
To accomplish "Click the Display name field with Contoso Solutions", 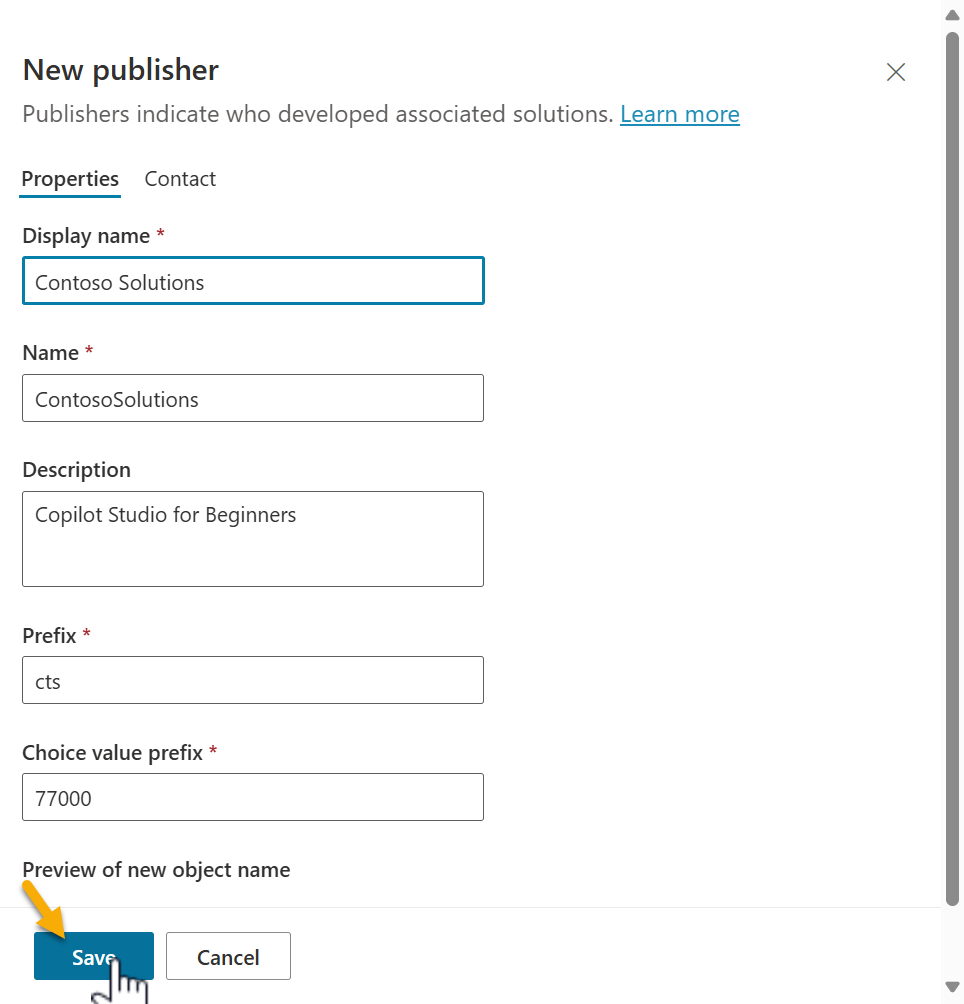I will (253, 281).
